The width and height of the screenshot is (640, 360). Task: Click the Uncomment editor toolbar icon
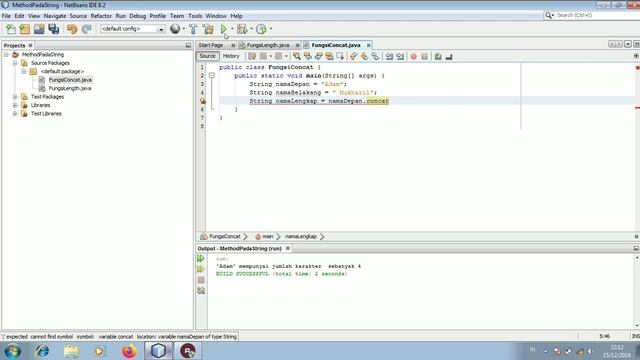[449, 56]
